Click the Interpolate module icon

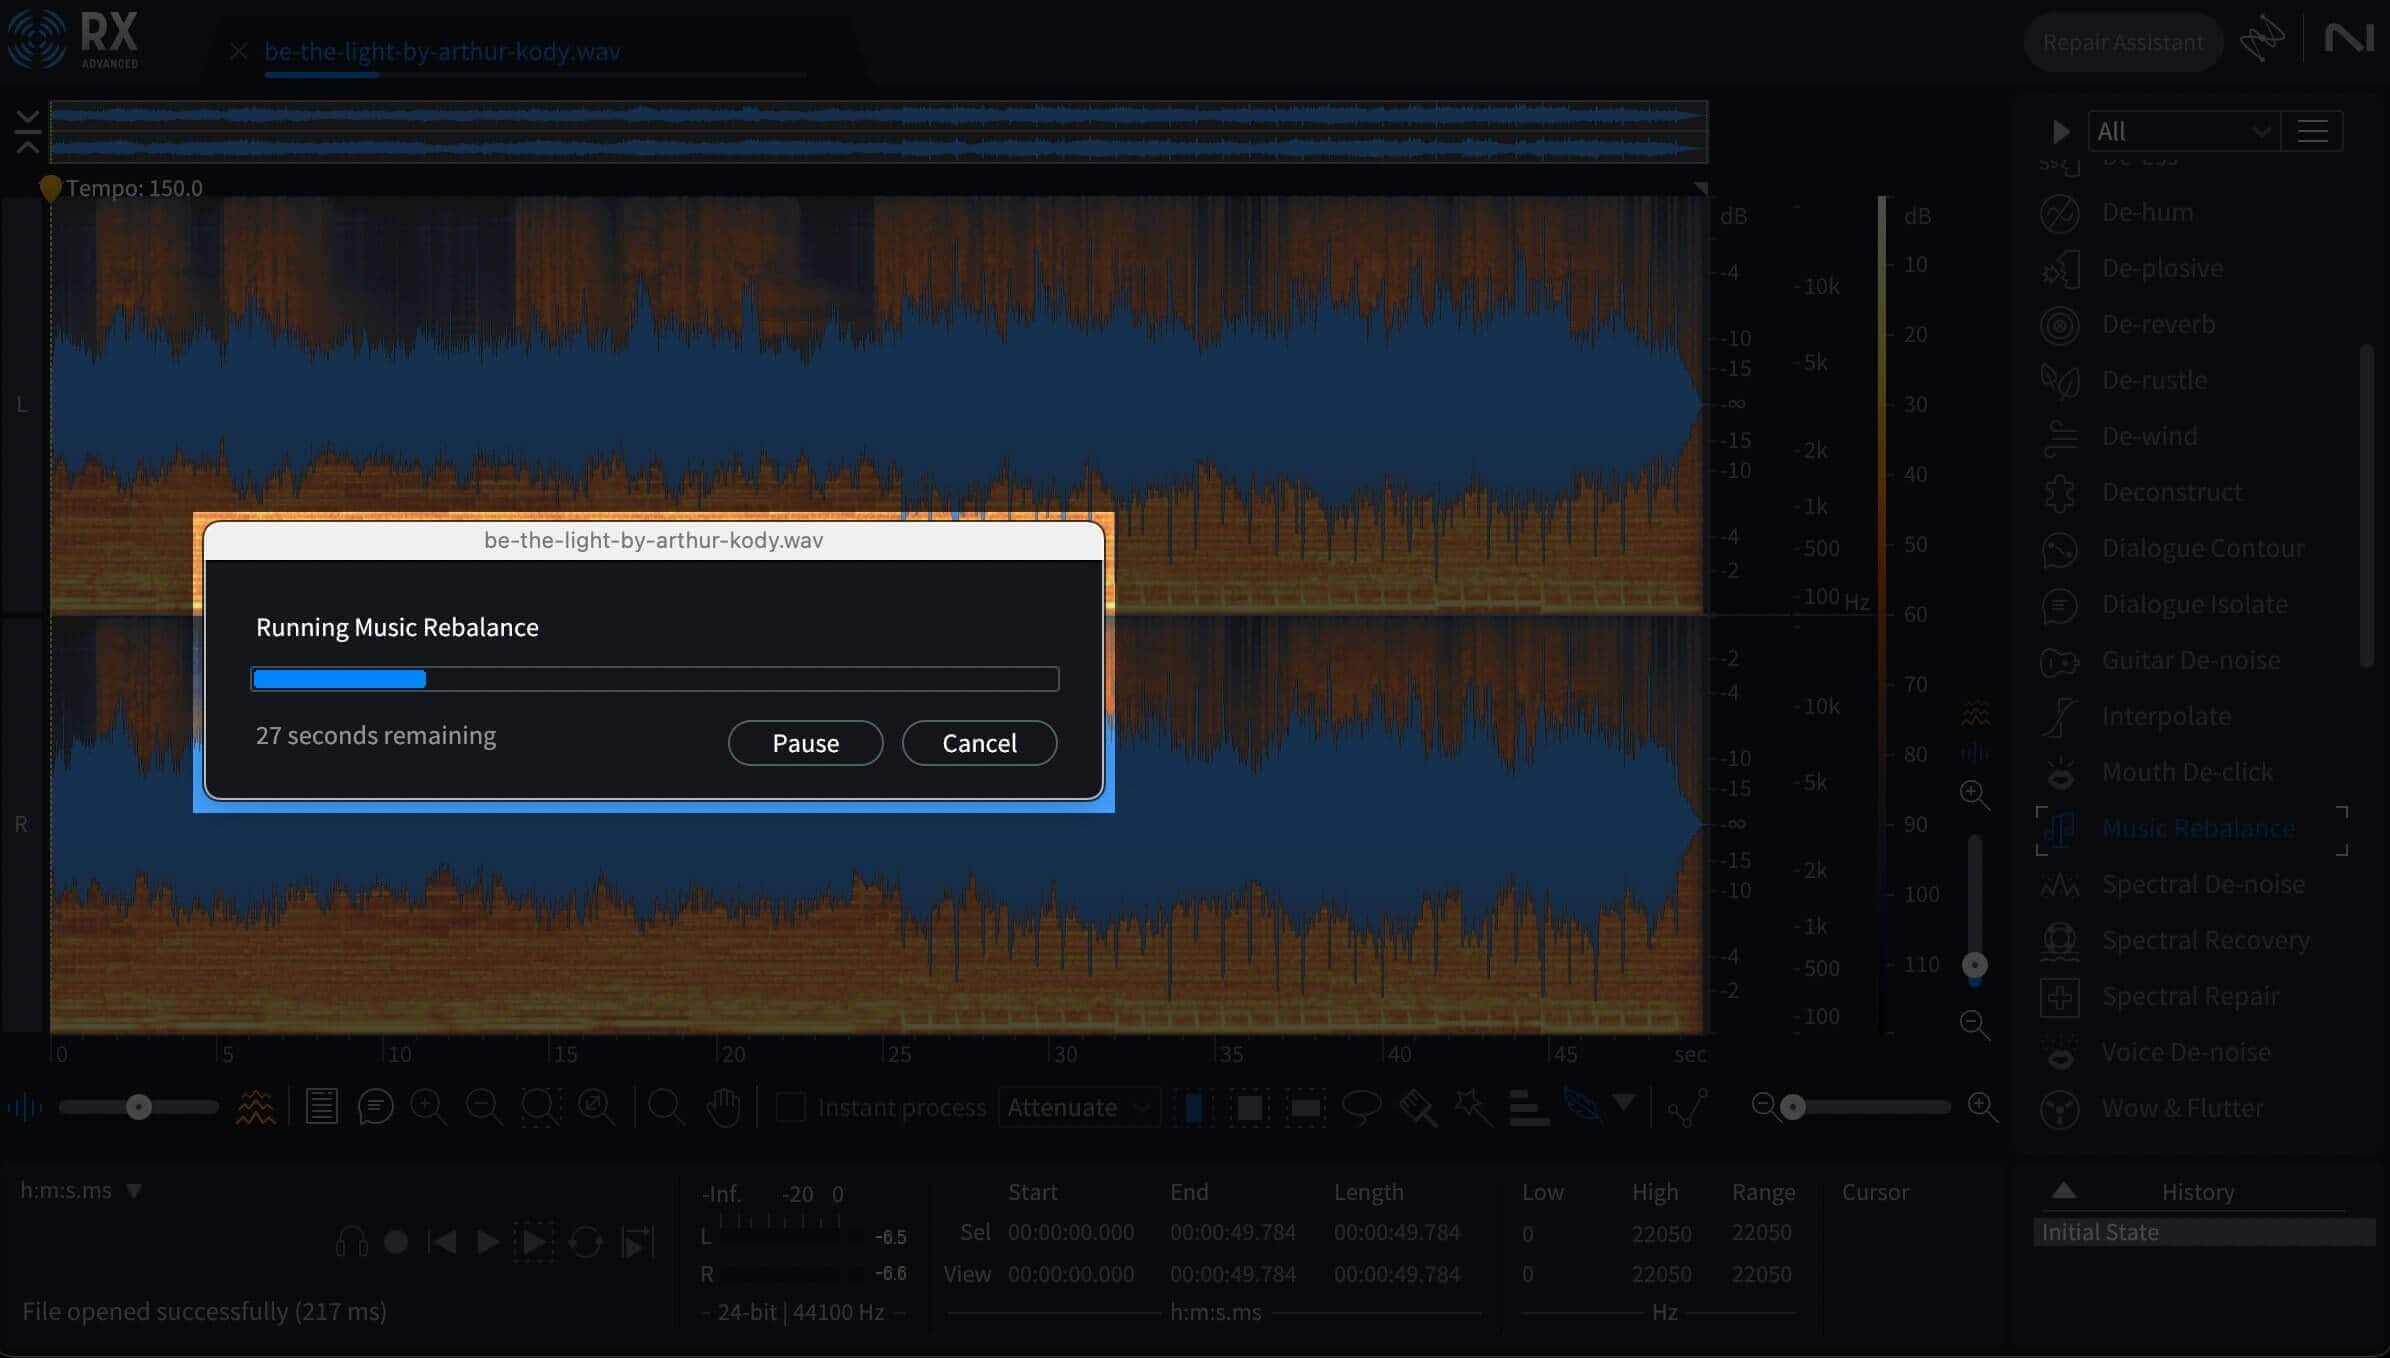(x=2060, y=717)
